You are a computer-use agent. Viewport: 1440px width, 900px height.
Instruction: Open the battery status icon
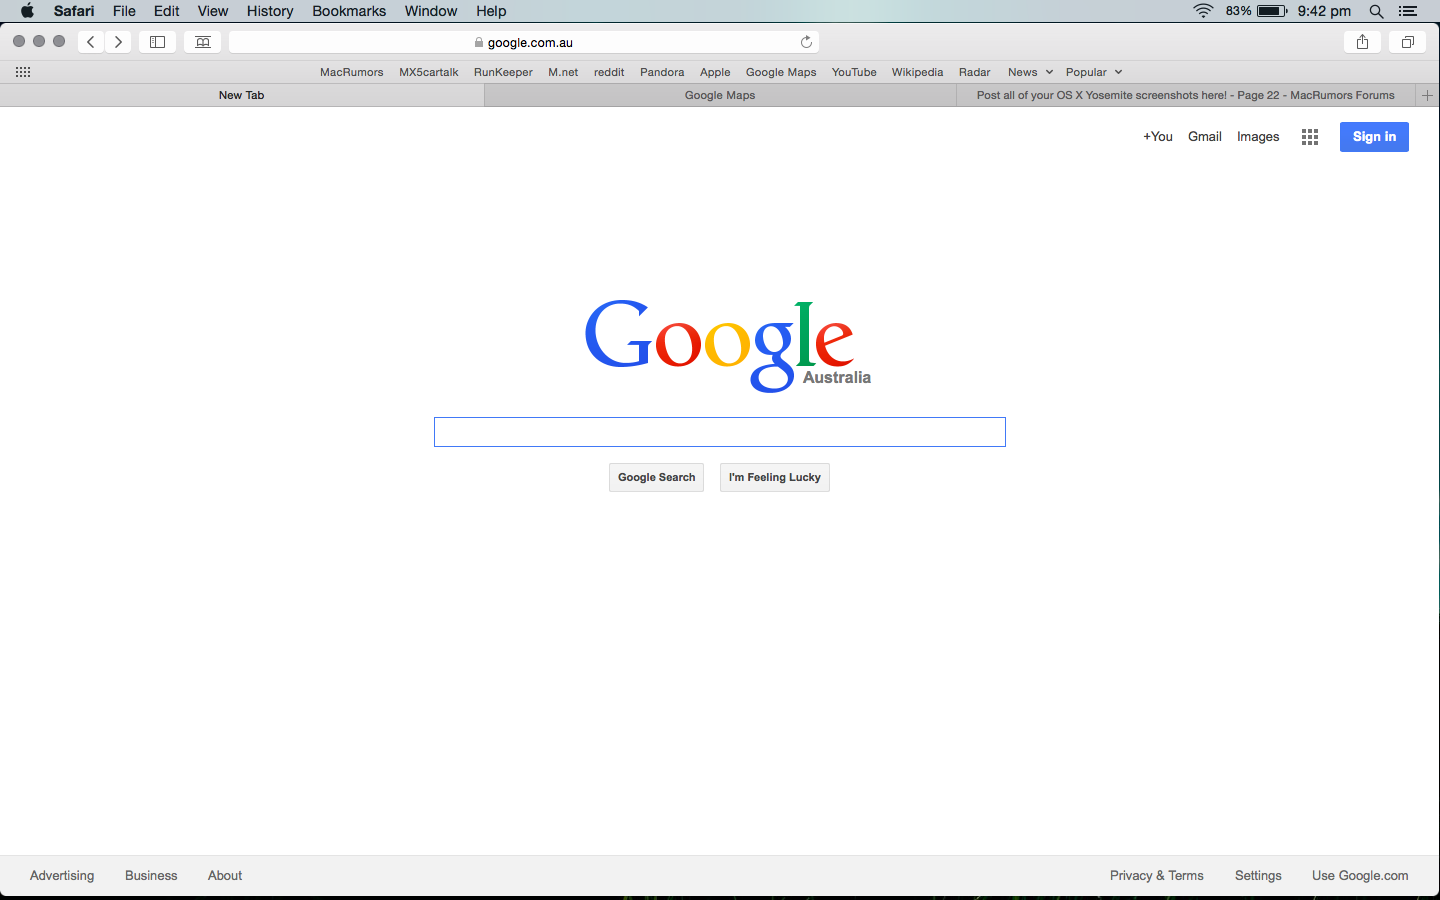(x=1272, y=11)
